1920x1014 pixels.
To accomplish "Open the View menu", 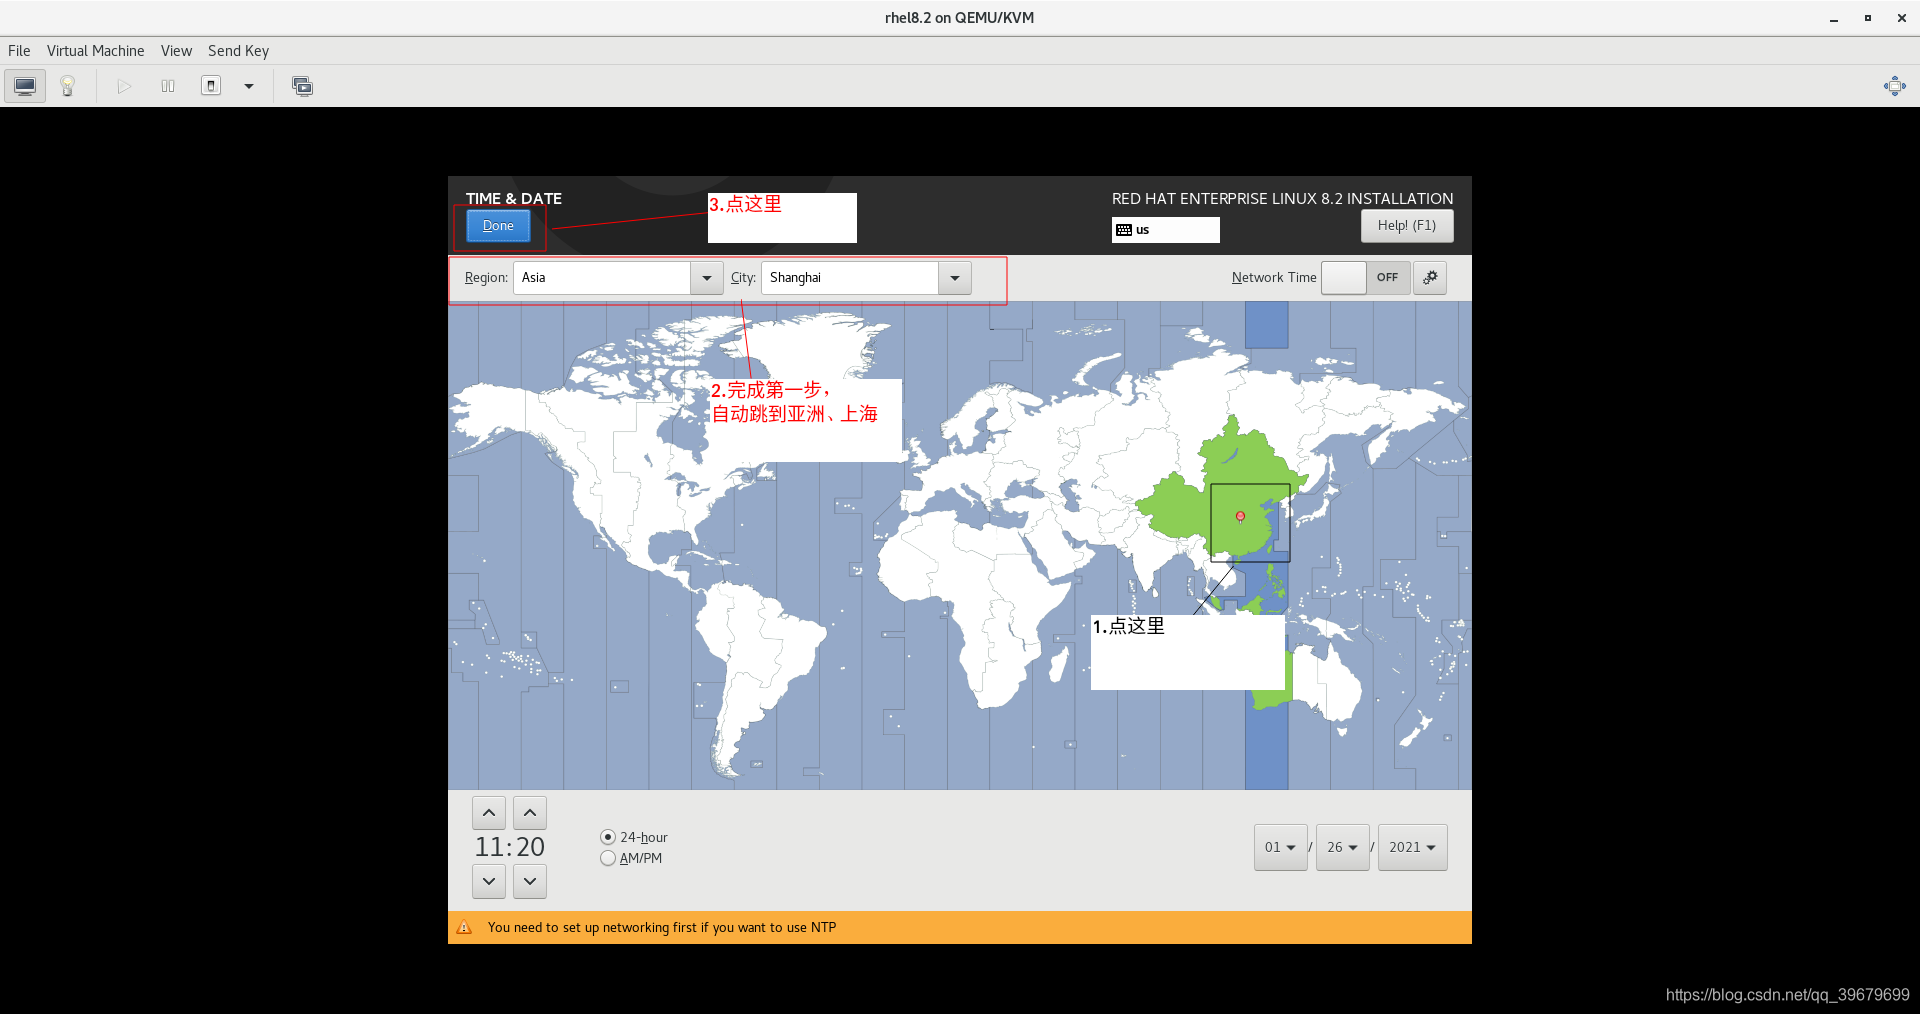I will pyautogui.click(x=176, y=51).
